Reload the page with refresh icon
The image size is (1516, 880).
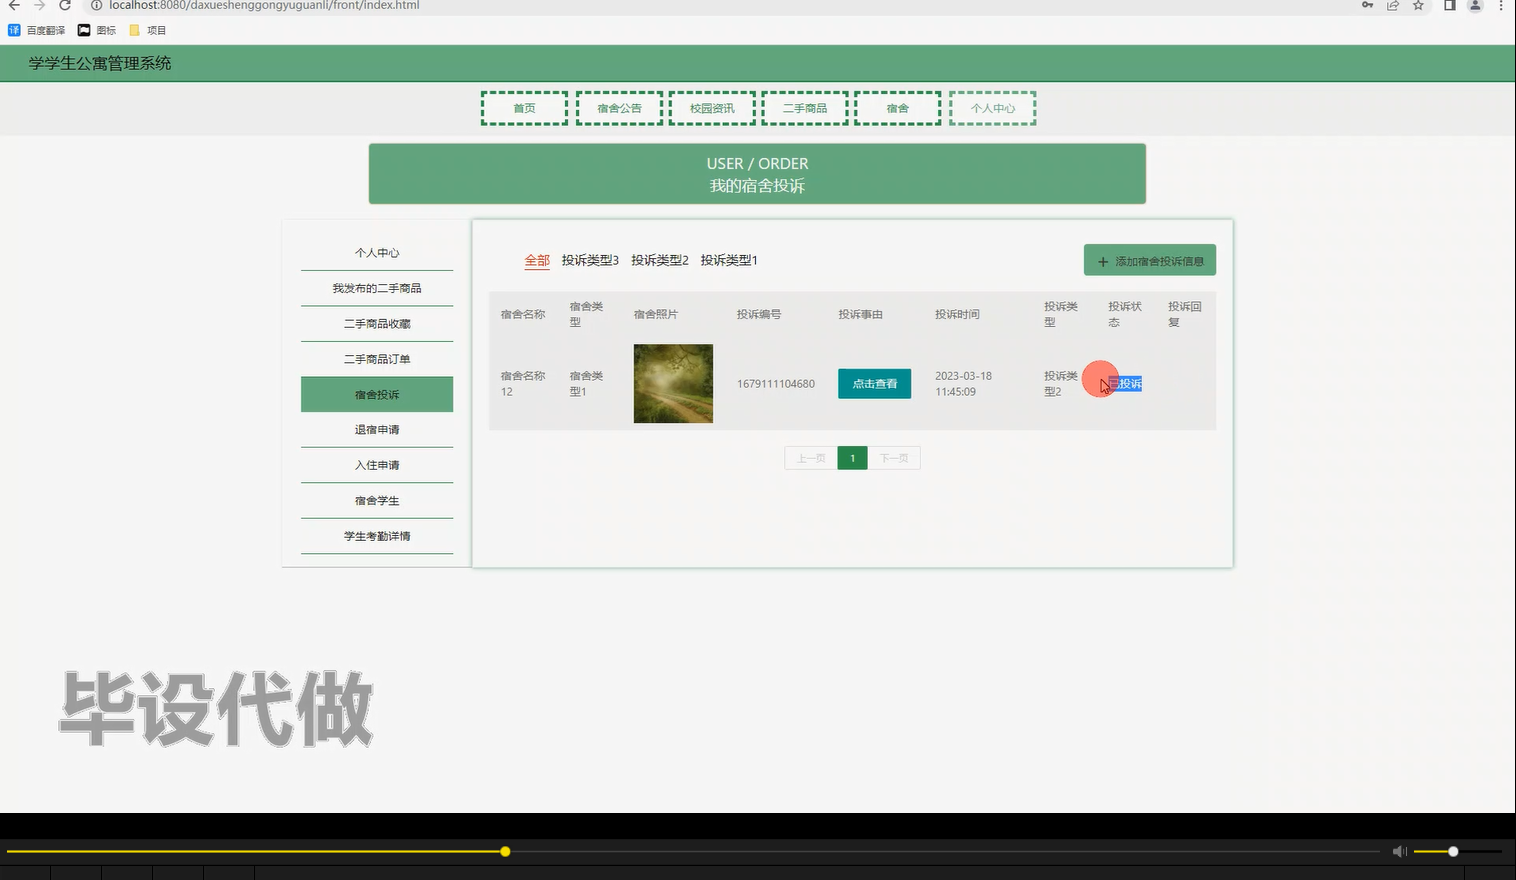pyautogui.click(x=64, y=6)
